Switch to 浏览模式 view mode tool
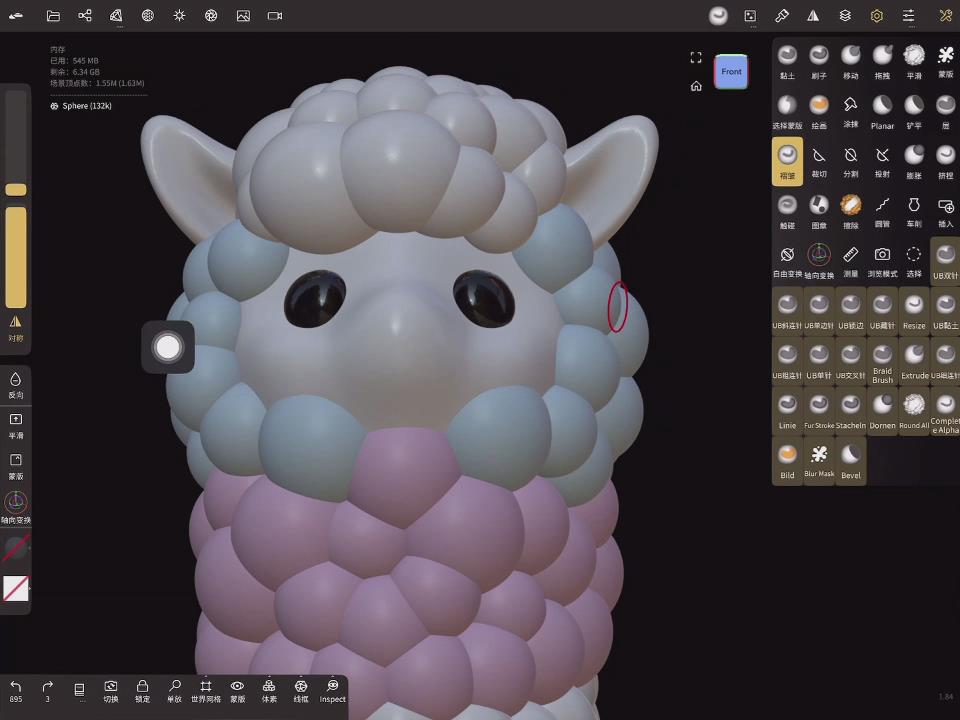The width and height of the screenshot is (960, 720). (x=882, y=261)
